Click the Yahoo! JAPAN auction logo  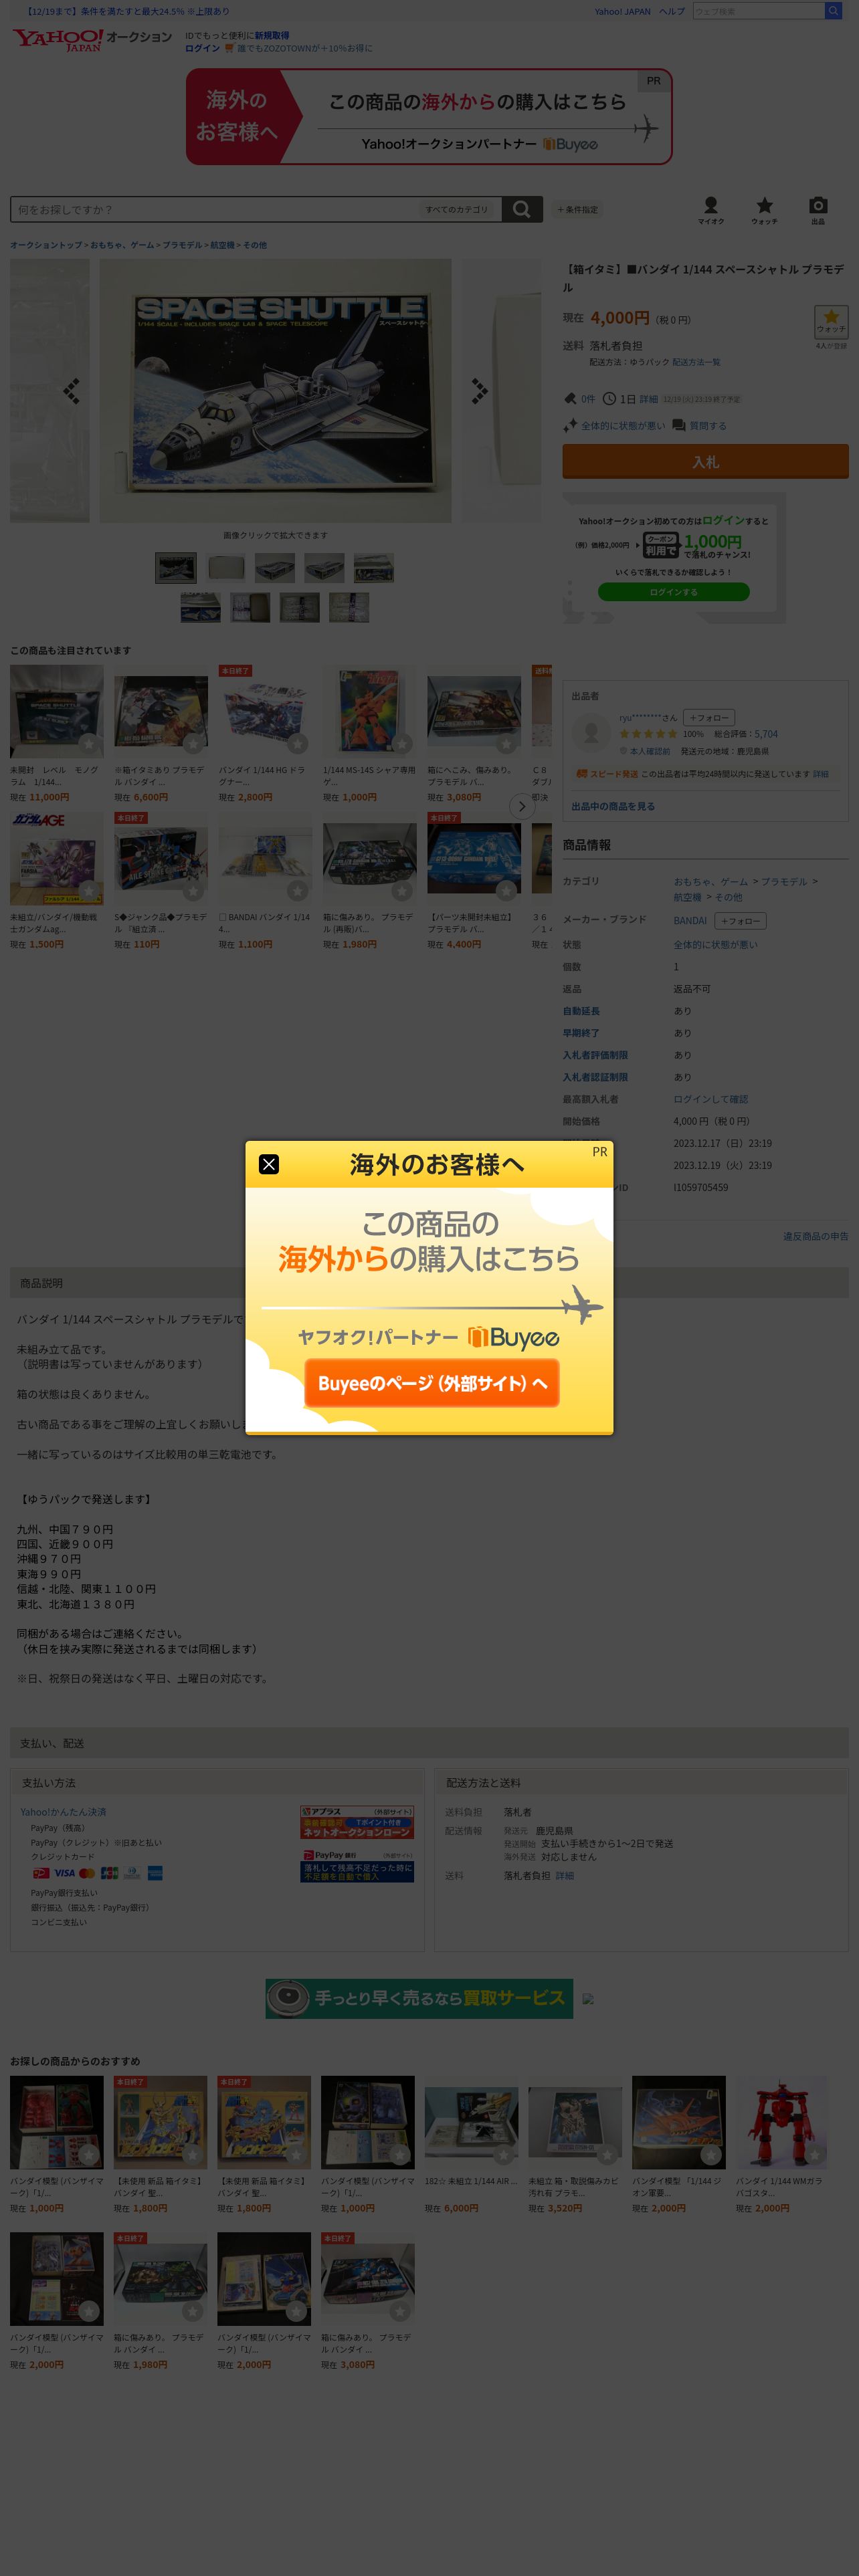click(91, 40)
